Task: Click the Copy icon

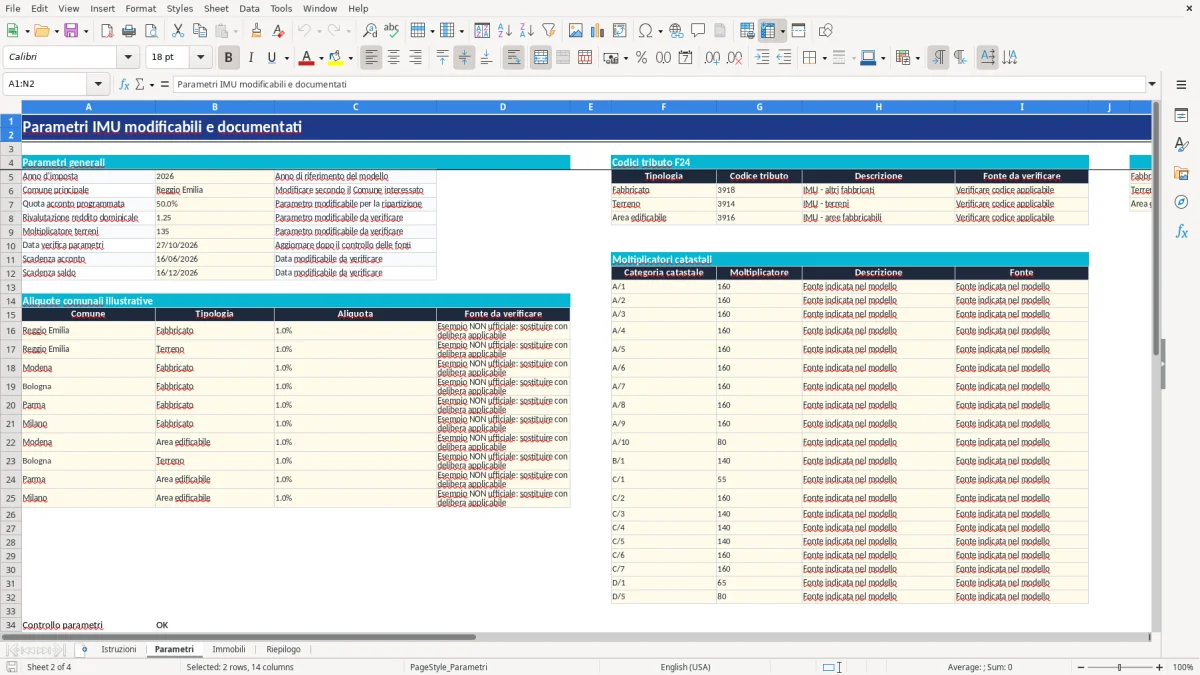Action: (x=200, y=31)
